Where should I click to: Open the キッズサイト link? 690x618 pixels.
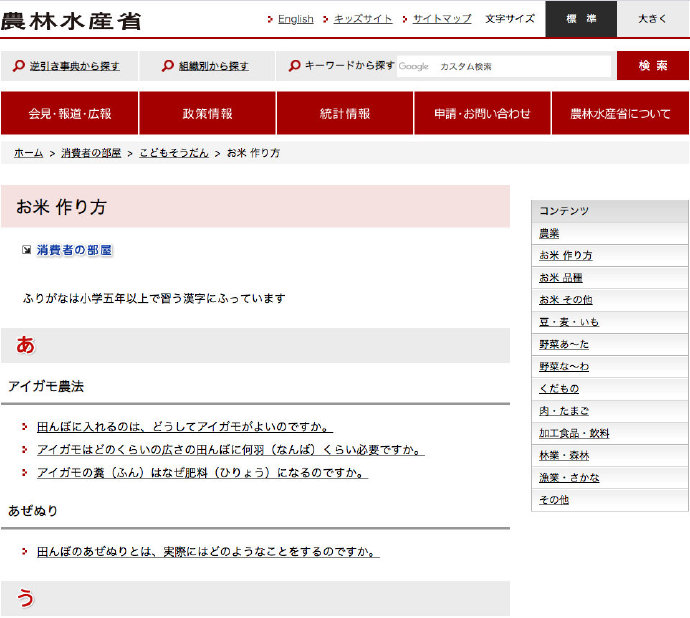[x=363, y=19]
